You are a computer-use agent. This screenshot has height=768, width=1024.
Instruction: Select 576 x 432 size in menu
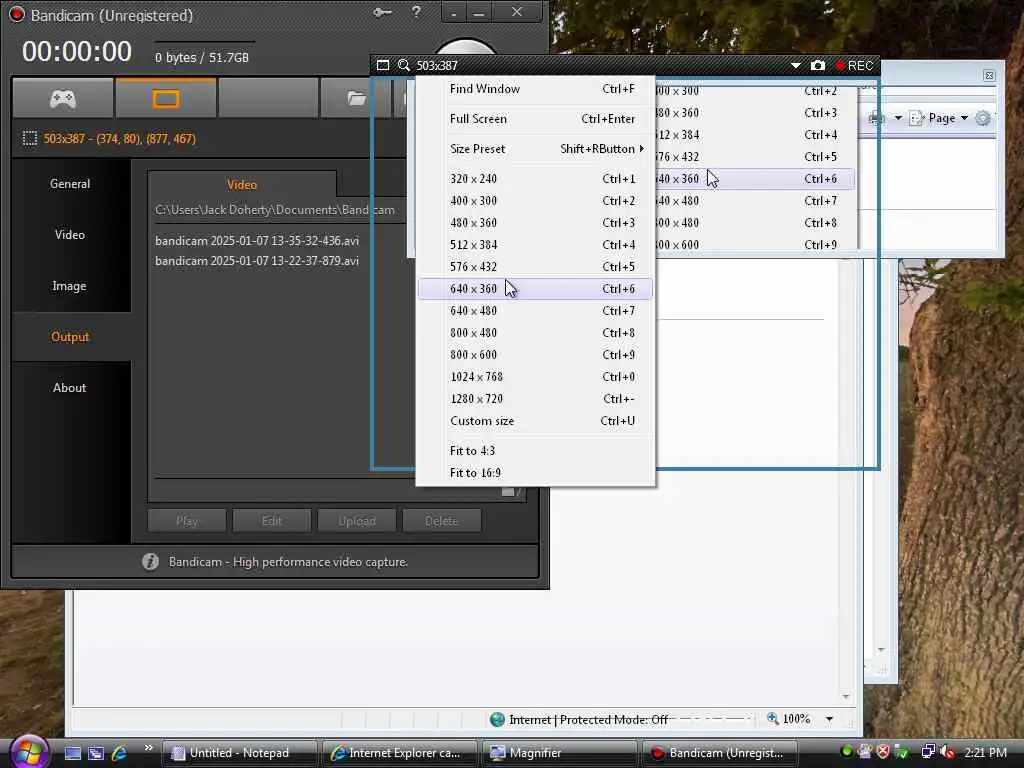[x=535, y=267]
